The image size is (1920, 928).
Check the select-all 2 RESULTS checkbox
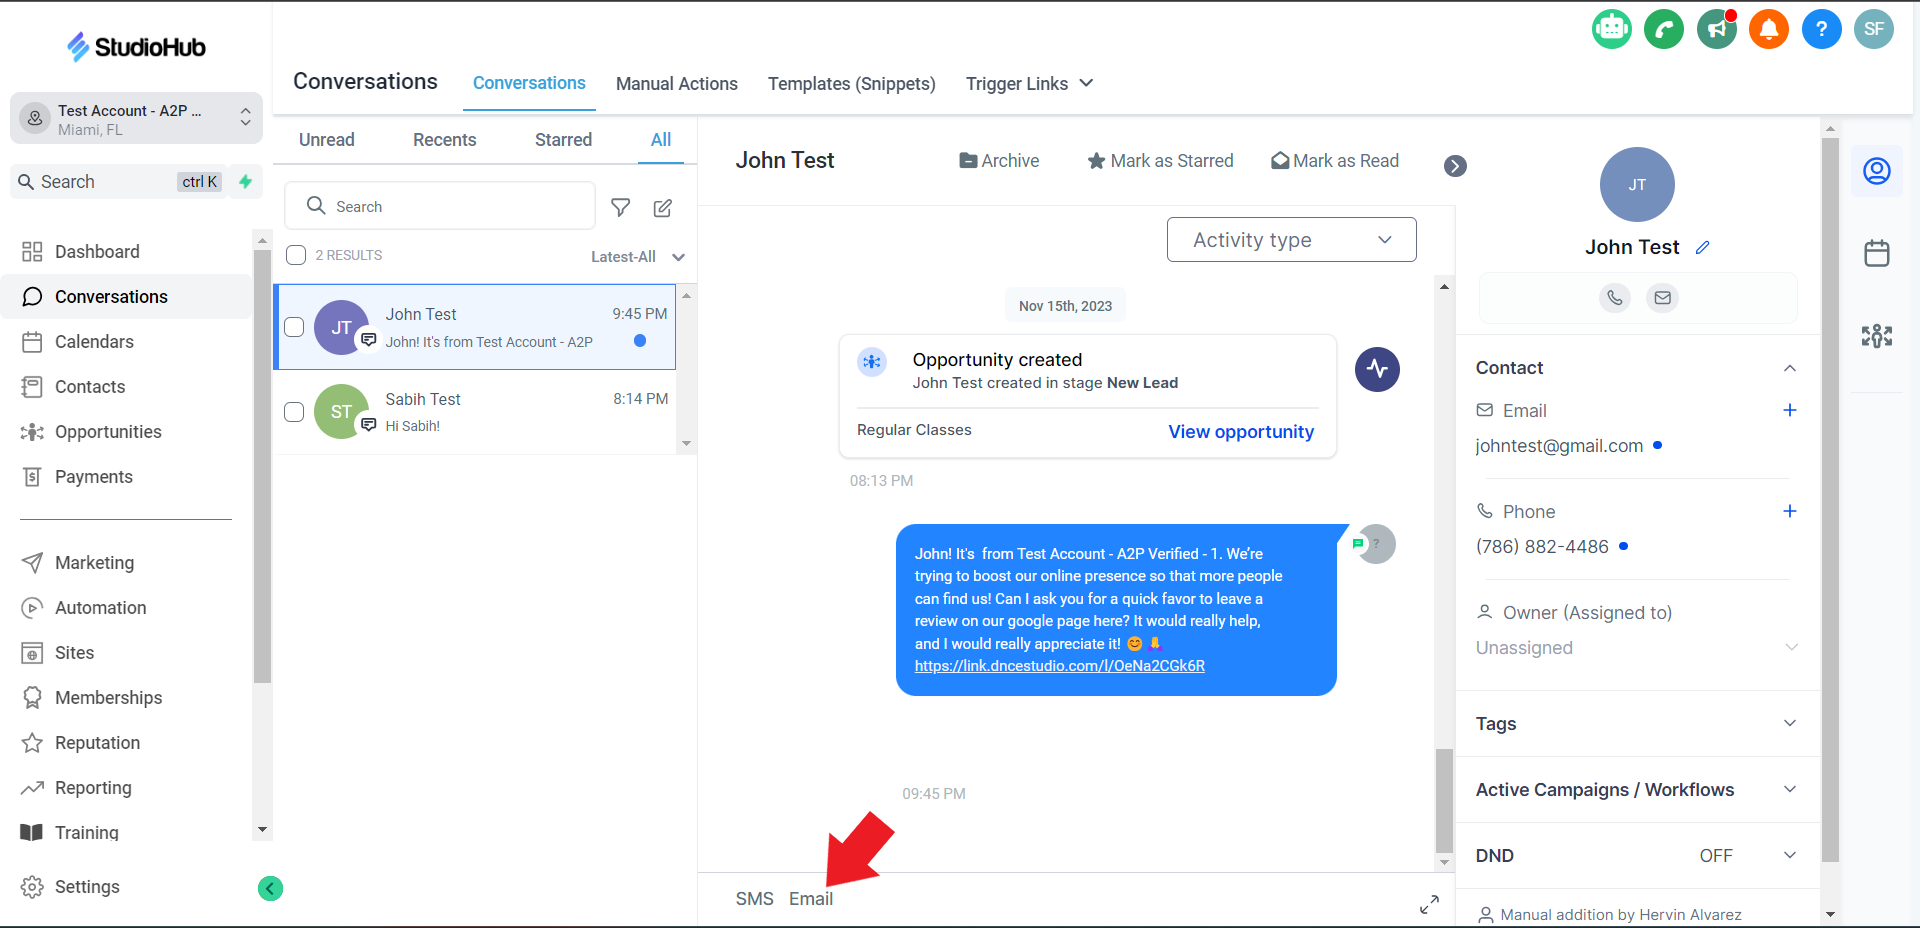[296, 255]
